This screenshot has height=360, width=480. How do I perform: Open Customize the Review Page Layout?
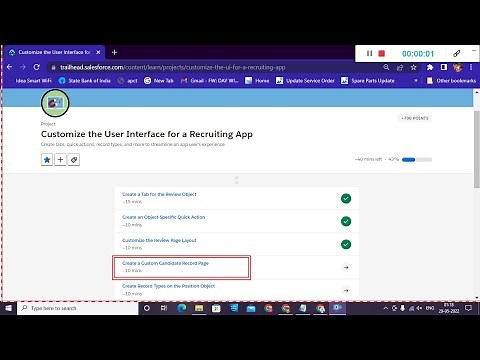(159, 240)
